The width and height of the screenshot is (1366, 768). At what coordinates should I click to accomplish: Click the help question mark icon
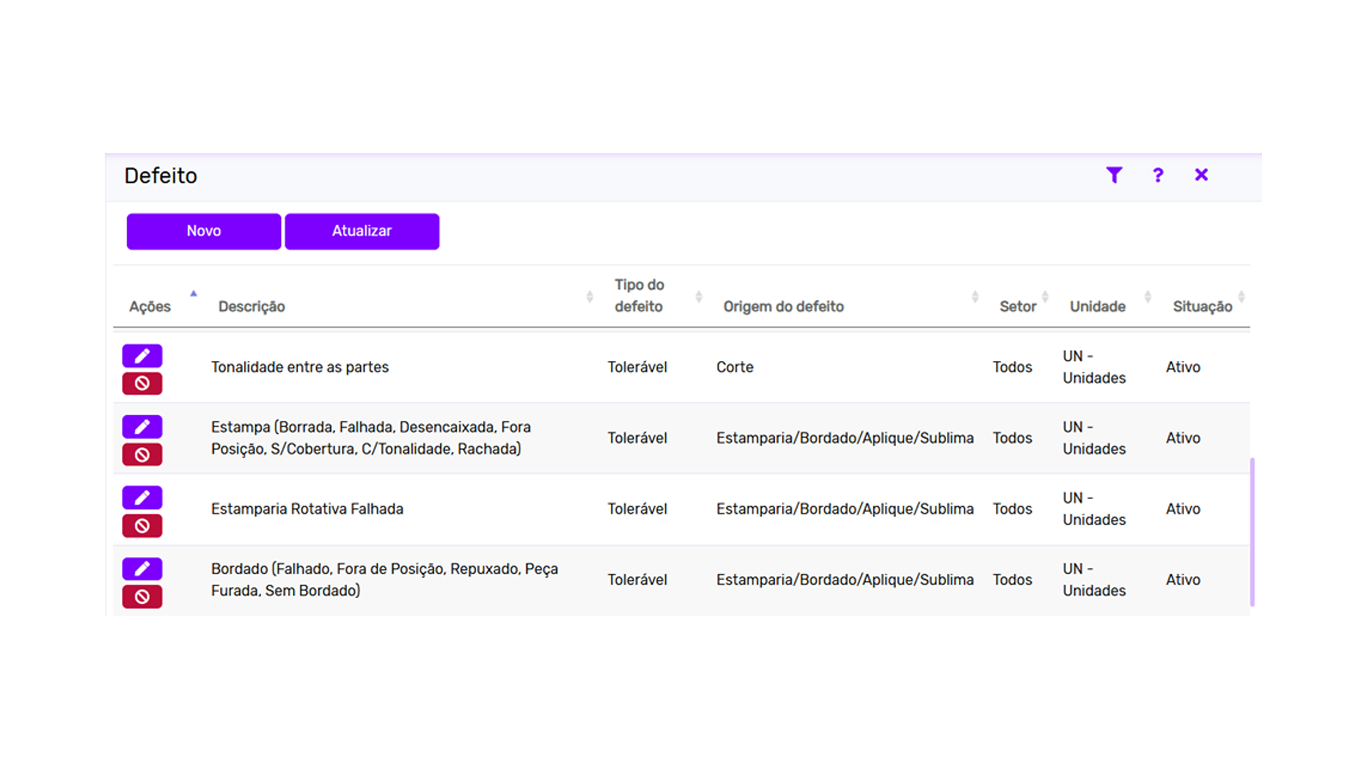coord(1158,175)
